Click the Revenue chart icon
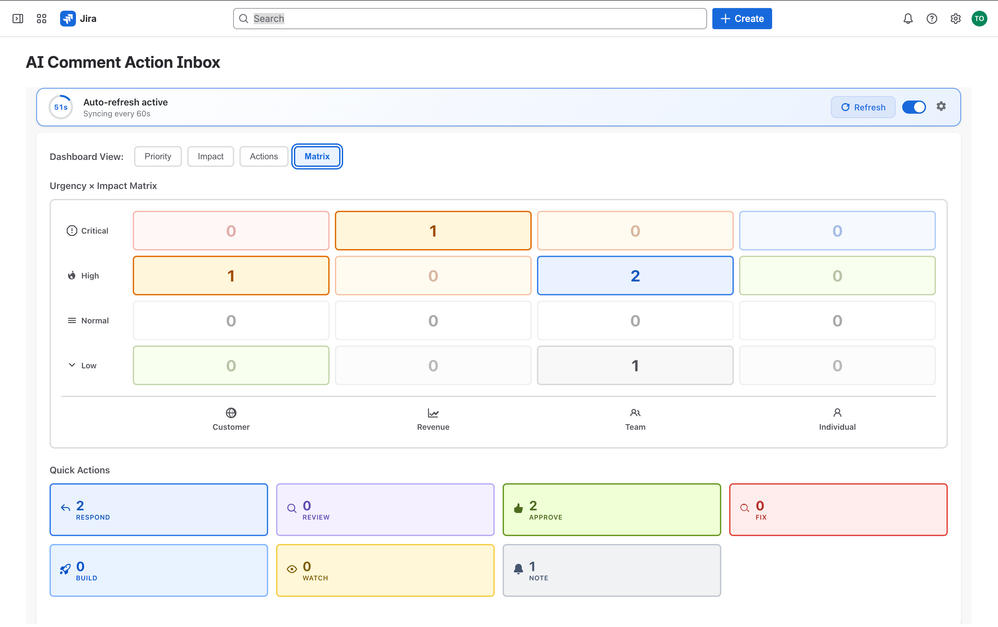 [x=433, y=412]
